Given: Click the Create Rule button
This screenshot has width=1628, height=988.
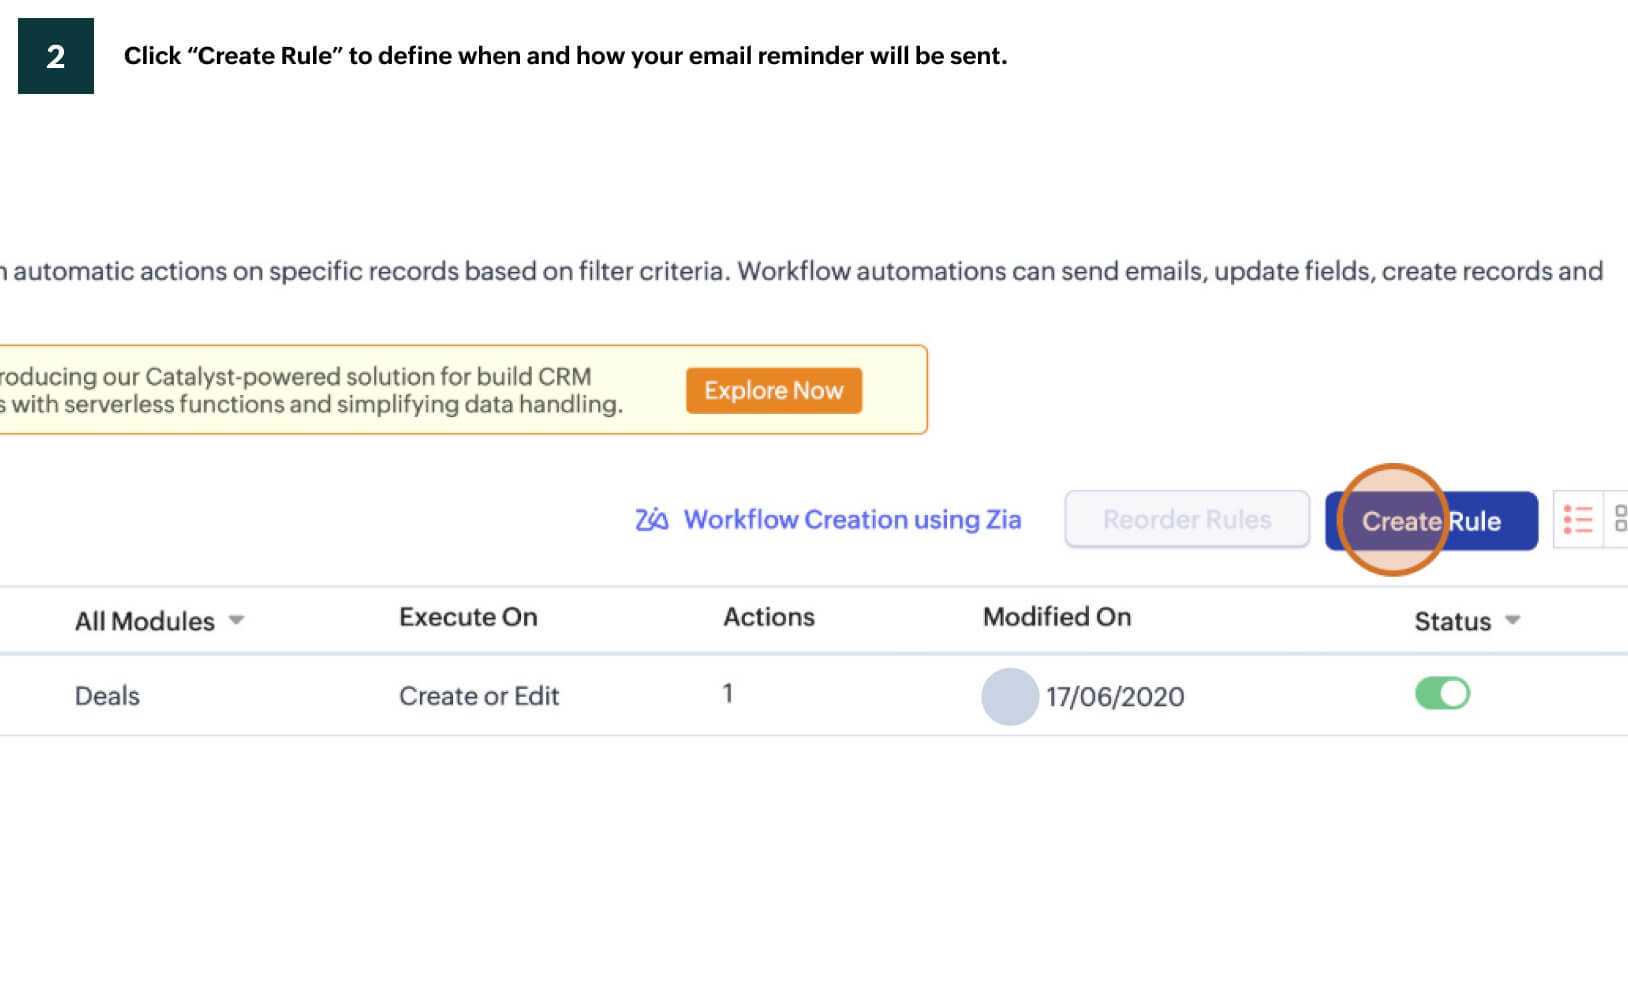Looking at the screenshot, I should [1431, 521].
